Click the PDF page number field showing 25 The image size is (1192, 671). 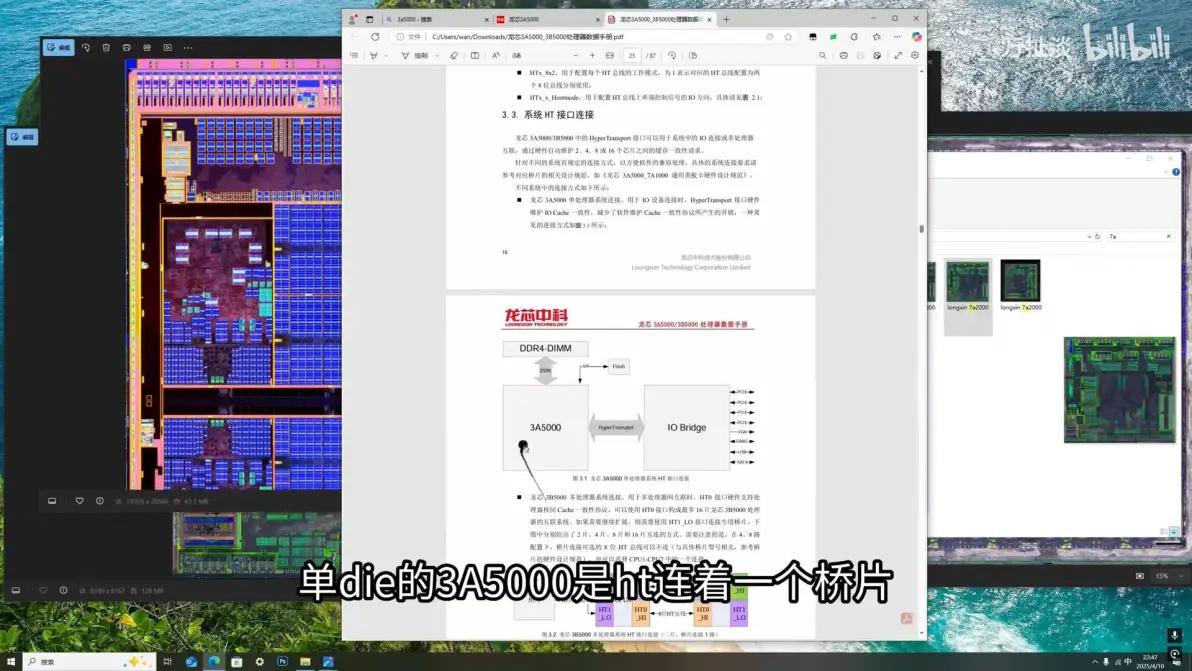point(632,55)
